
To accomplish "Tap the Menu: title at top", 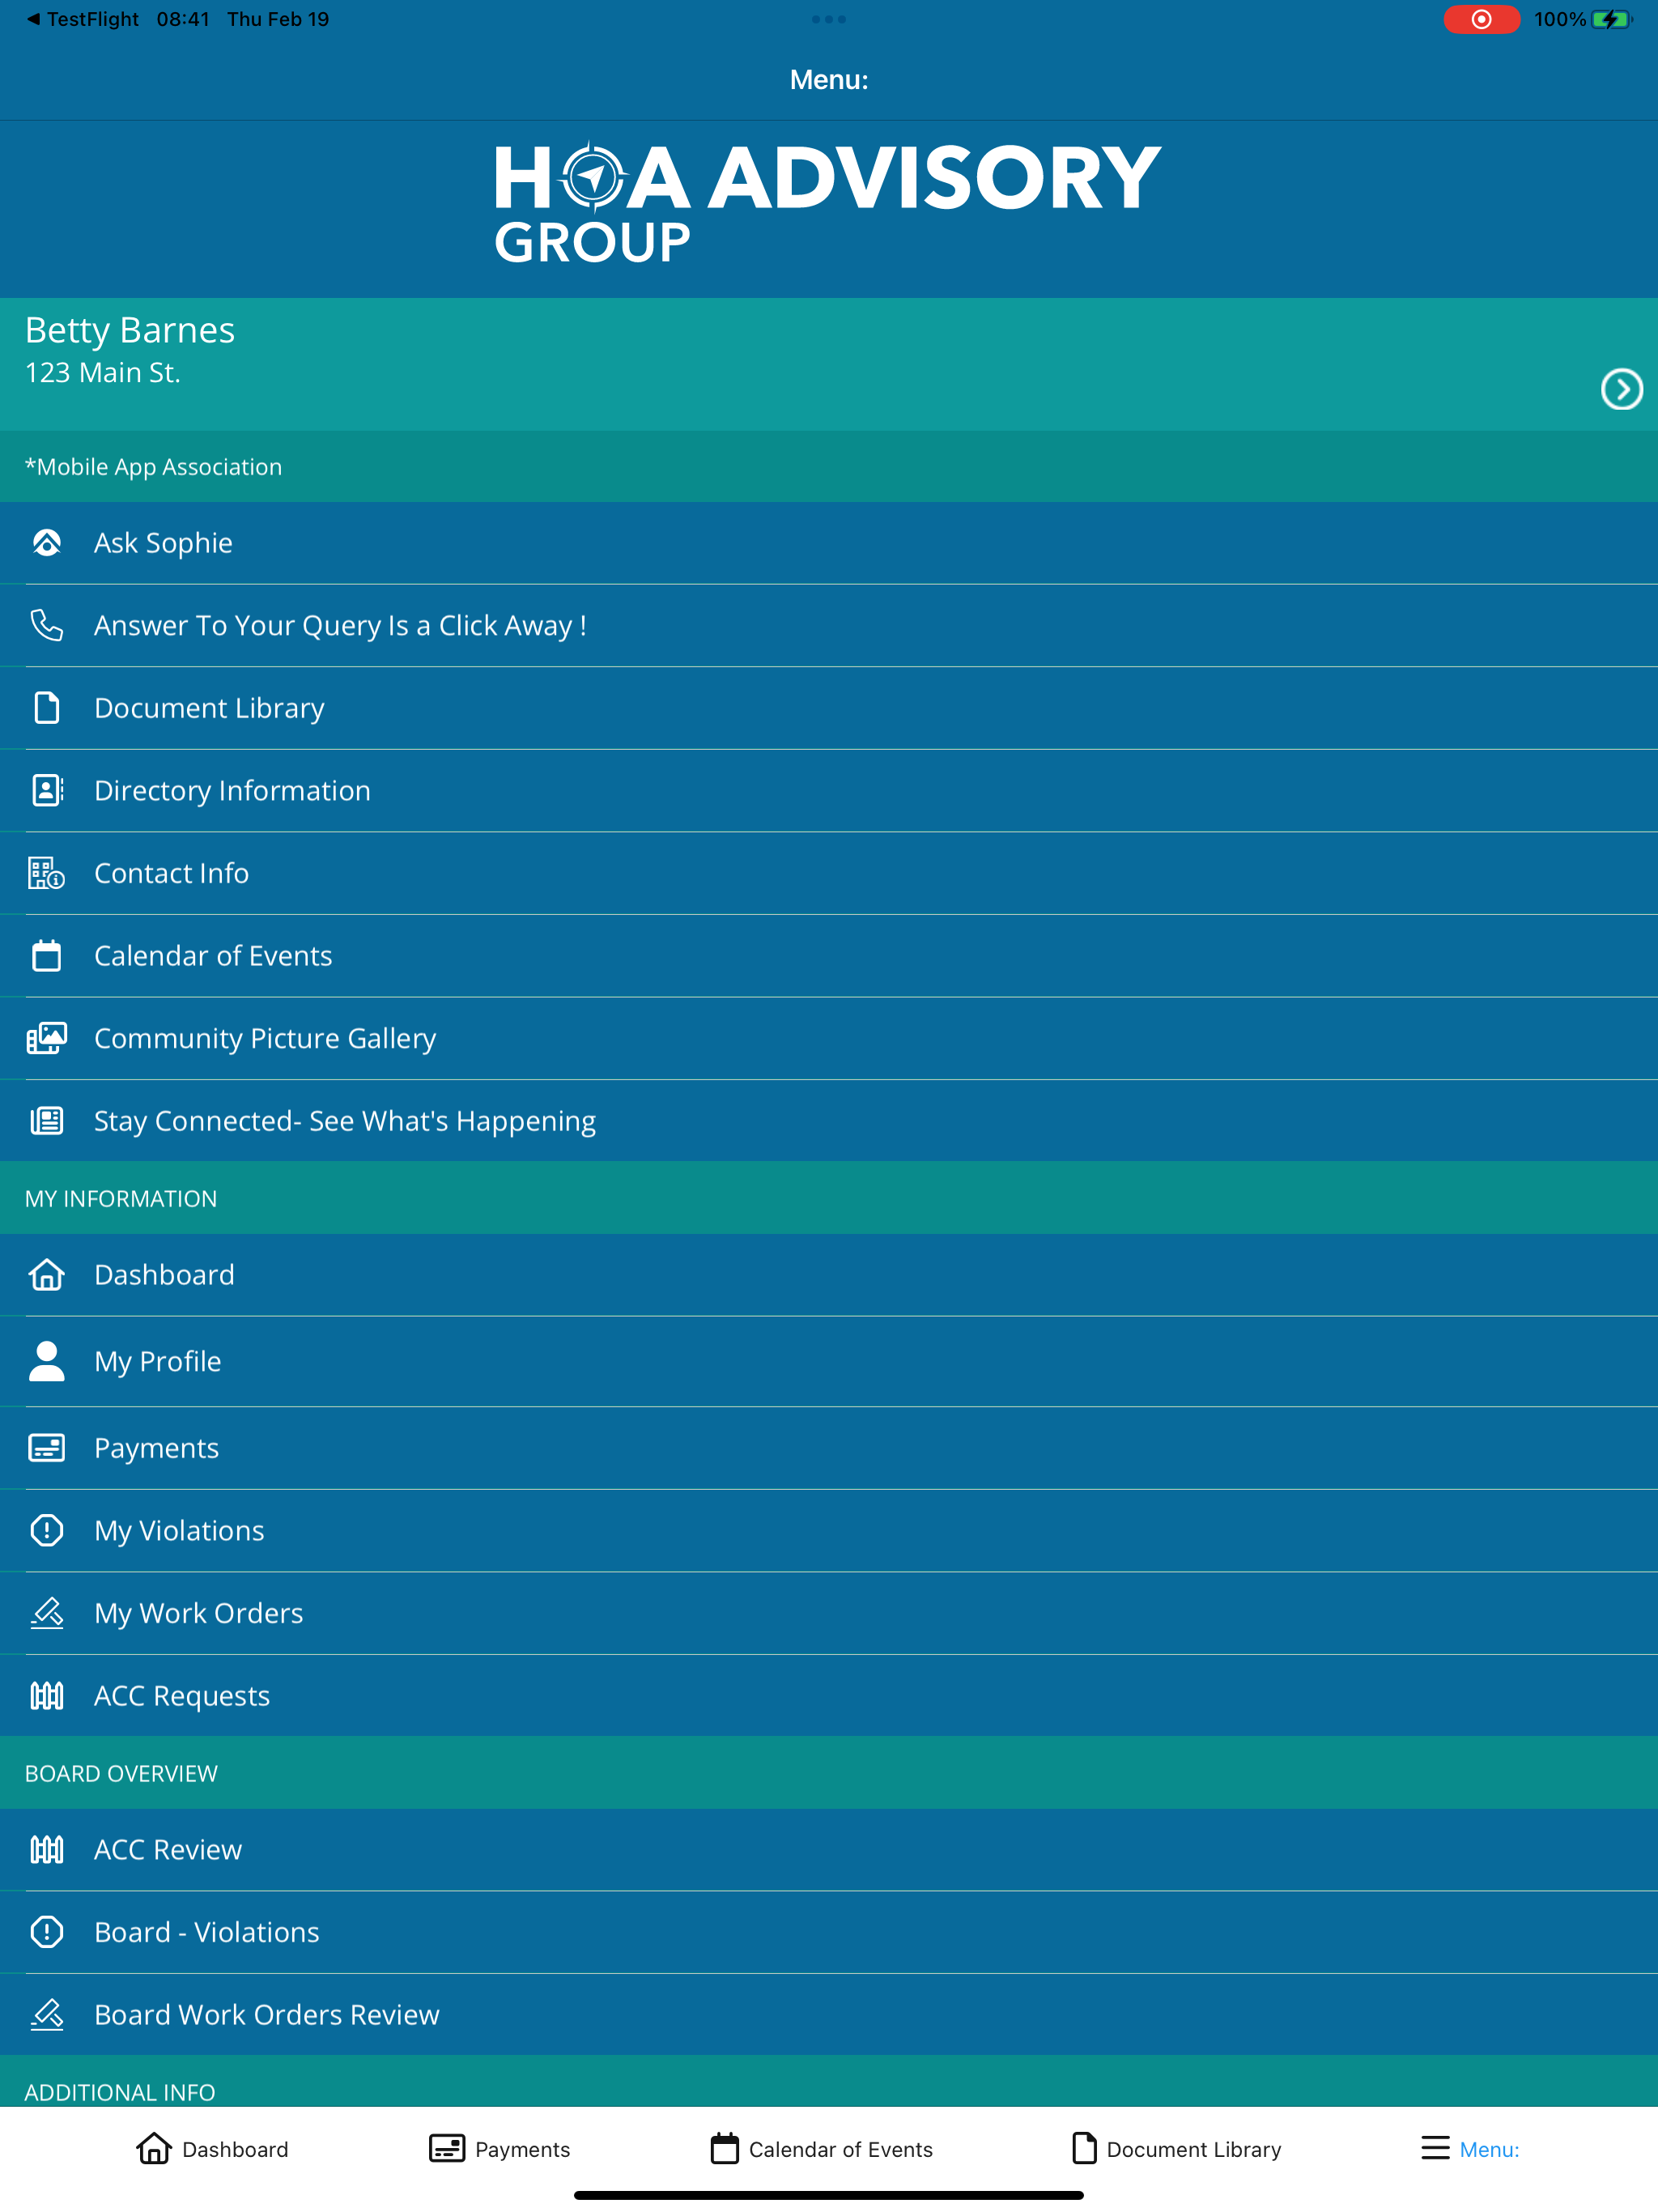I will (829, 80).
